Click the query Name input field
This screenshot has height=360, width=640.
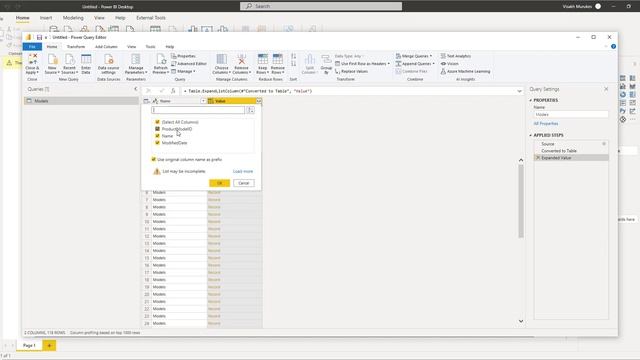[x=571, y=115]
